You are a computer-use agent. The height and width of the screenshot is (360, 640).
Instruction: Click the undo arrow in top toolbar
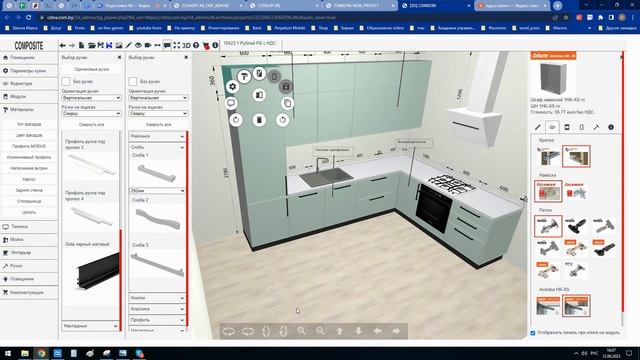[62, 45]
